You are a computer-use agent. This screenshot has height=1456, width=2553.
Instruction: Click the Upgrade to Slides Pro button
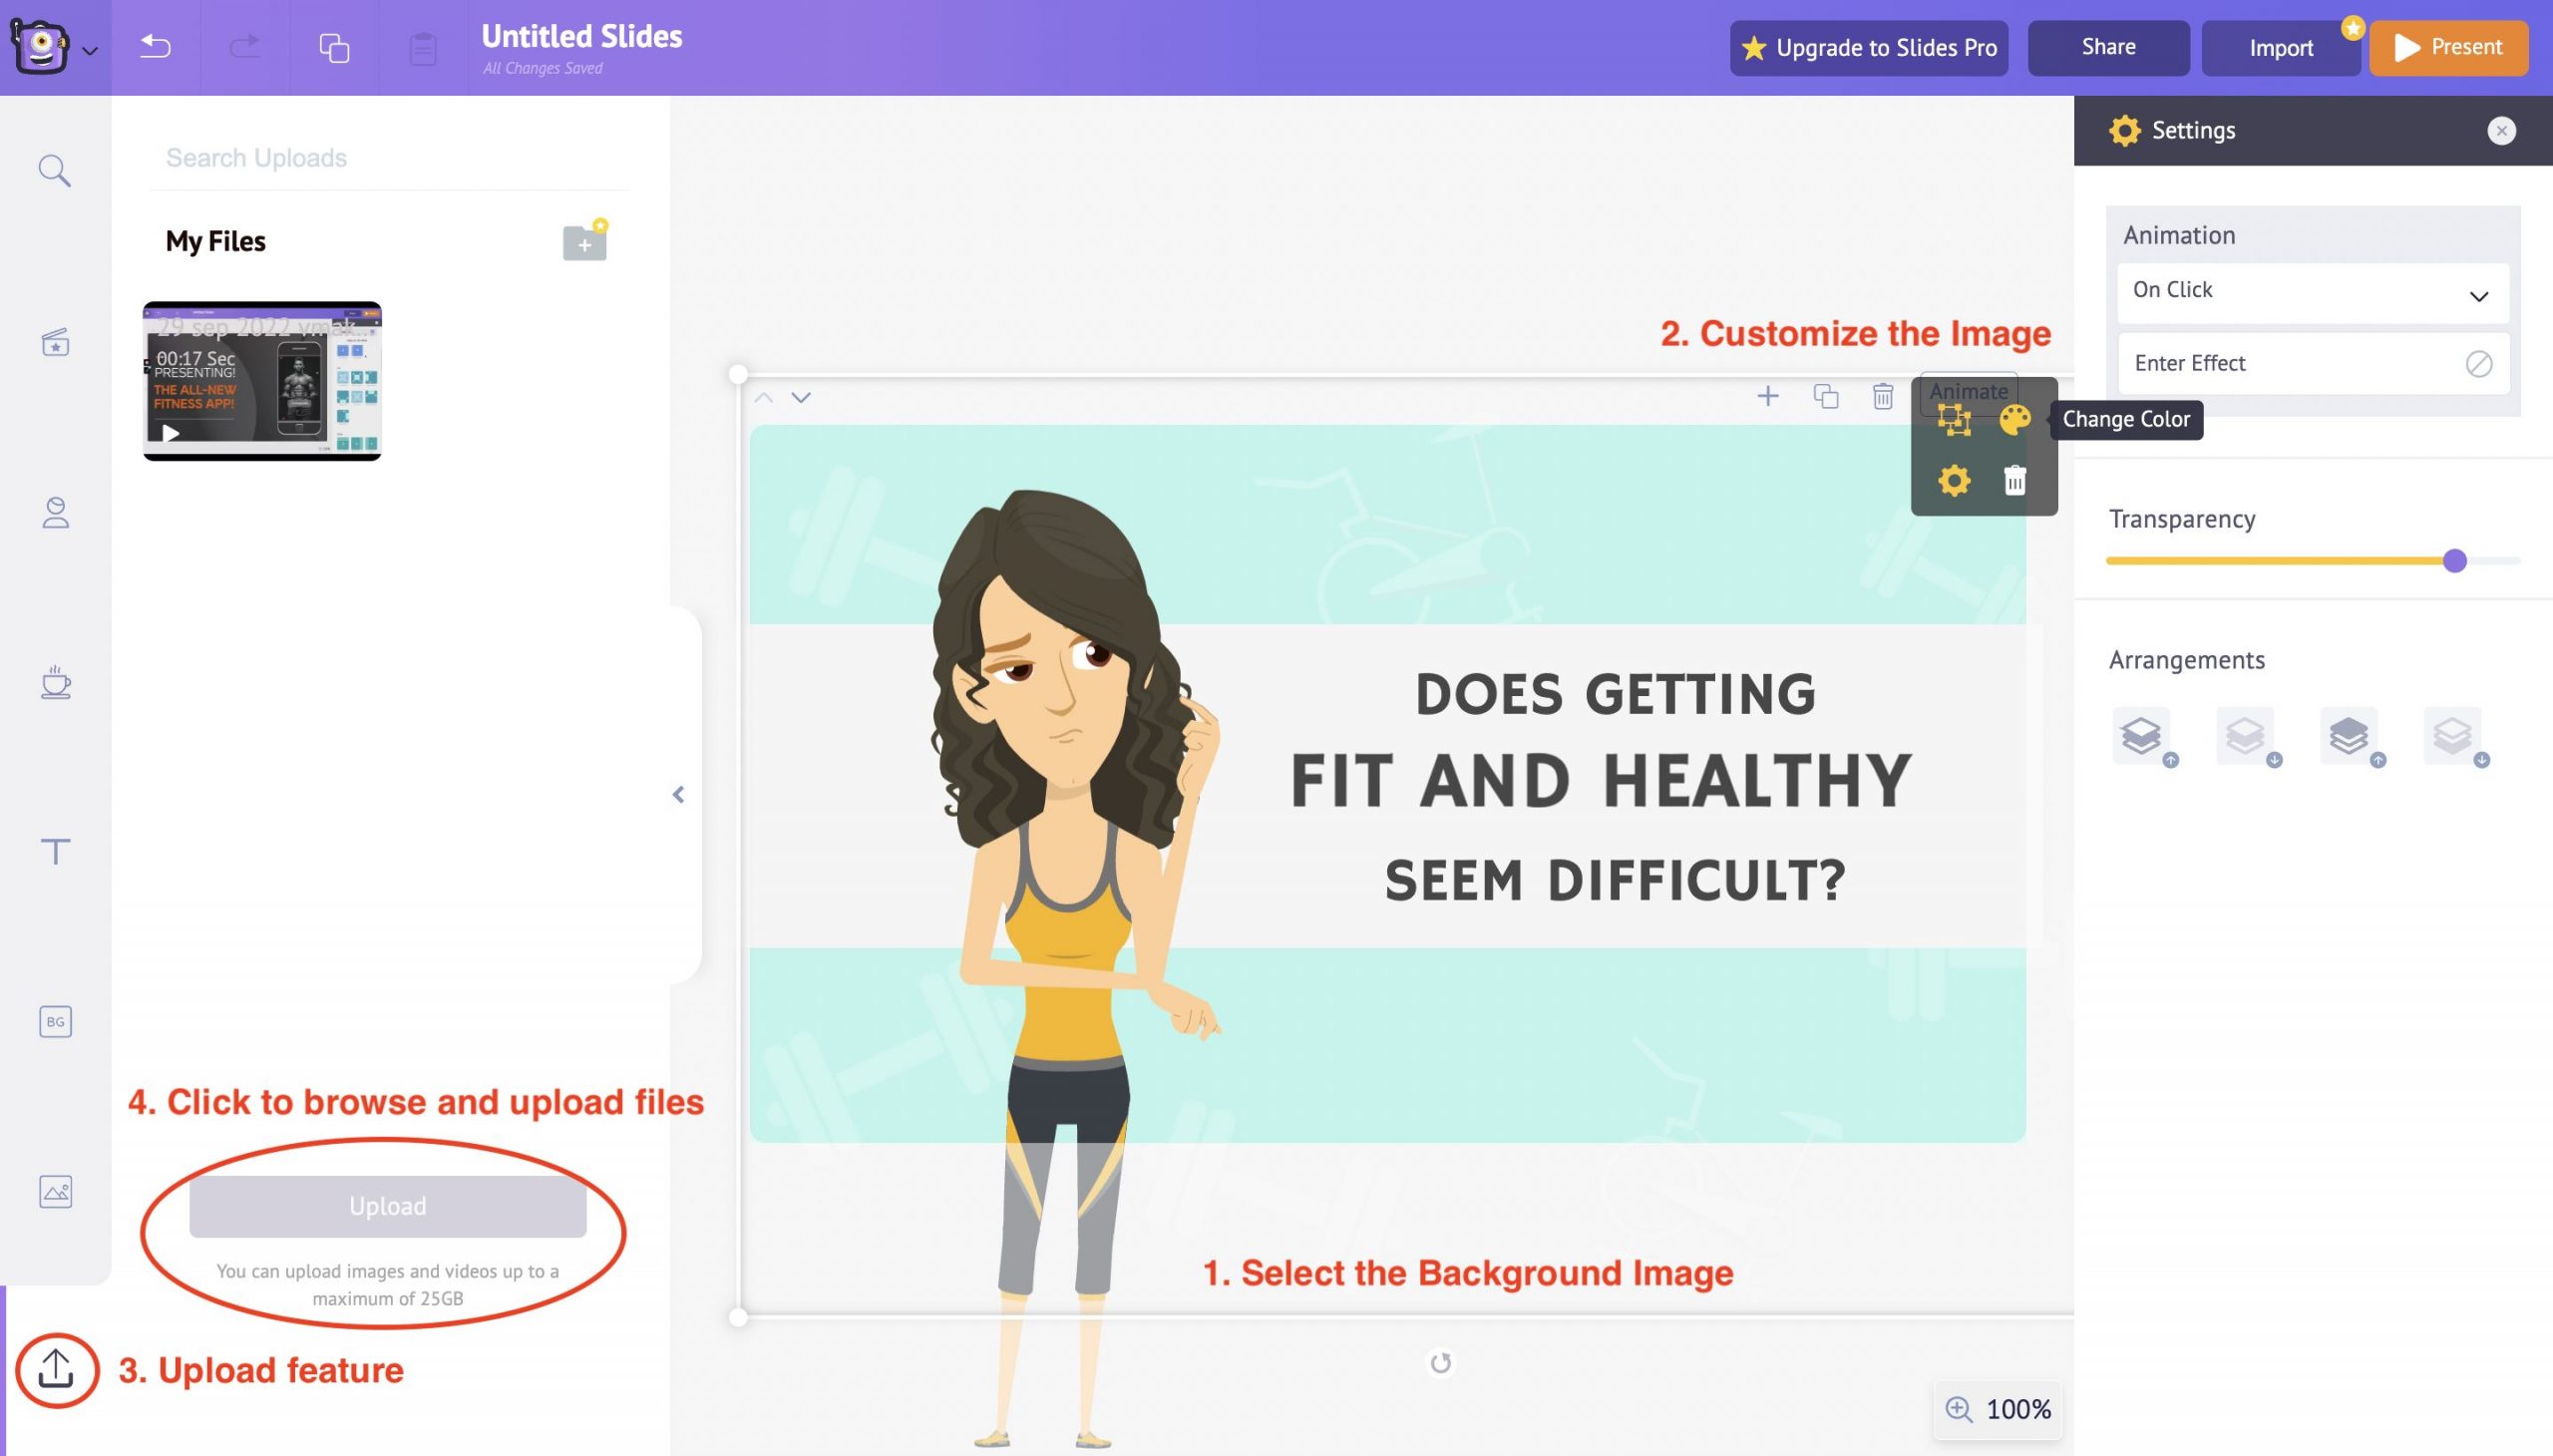[1868, 47]
